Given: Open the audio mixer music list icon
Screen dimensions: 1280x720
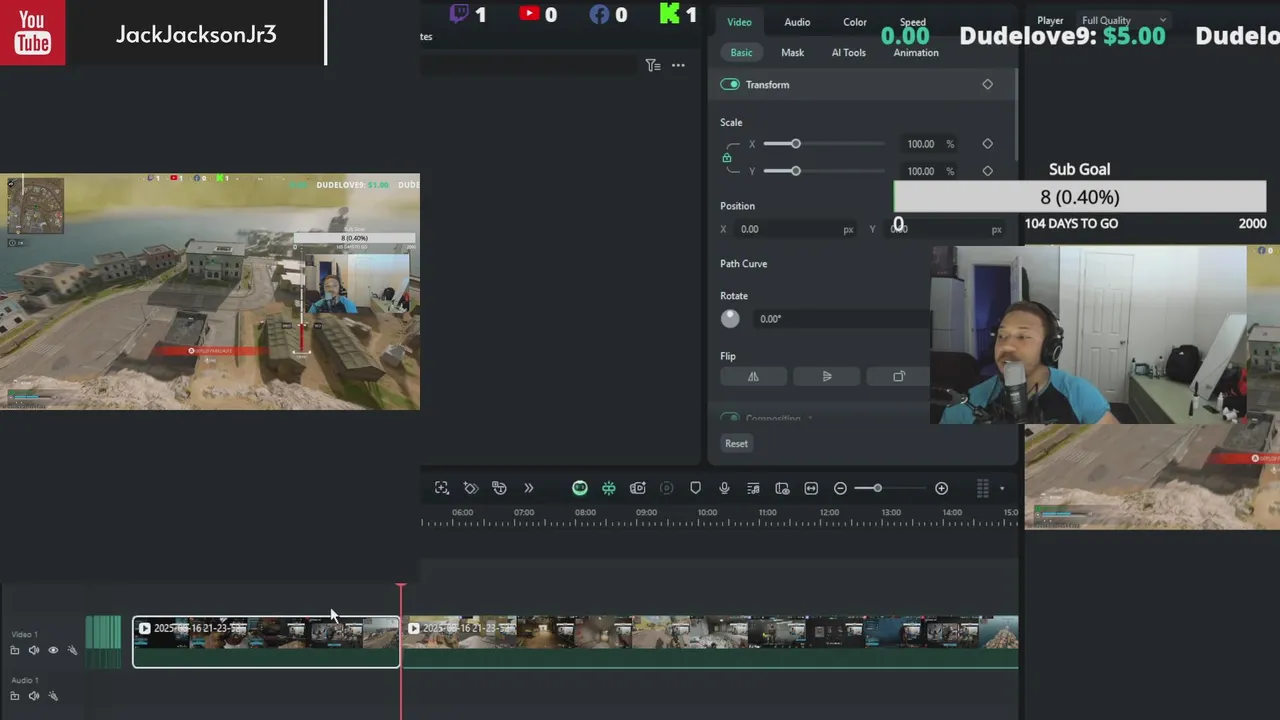Looking at the screenshot, I should [753, 488].
